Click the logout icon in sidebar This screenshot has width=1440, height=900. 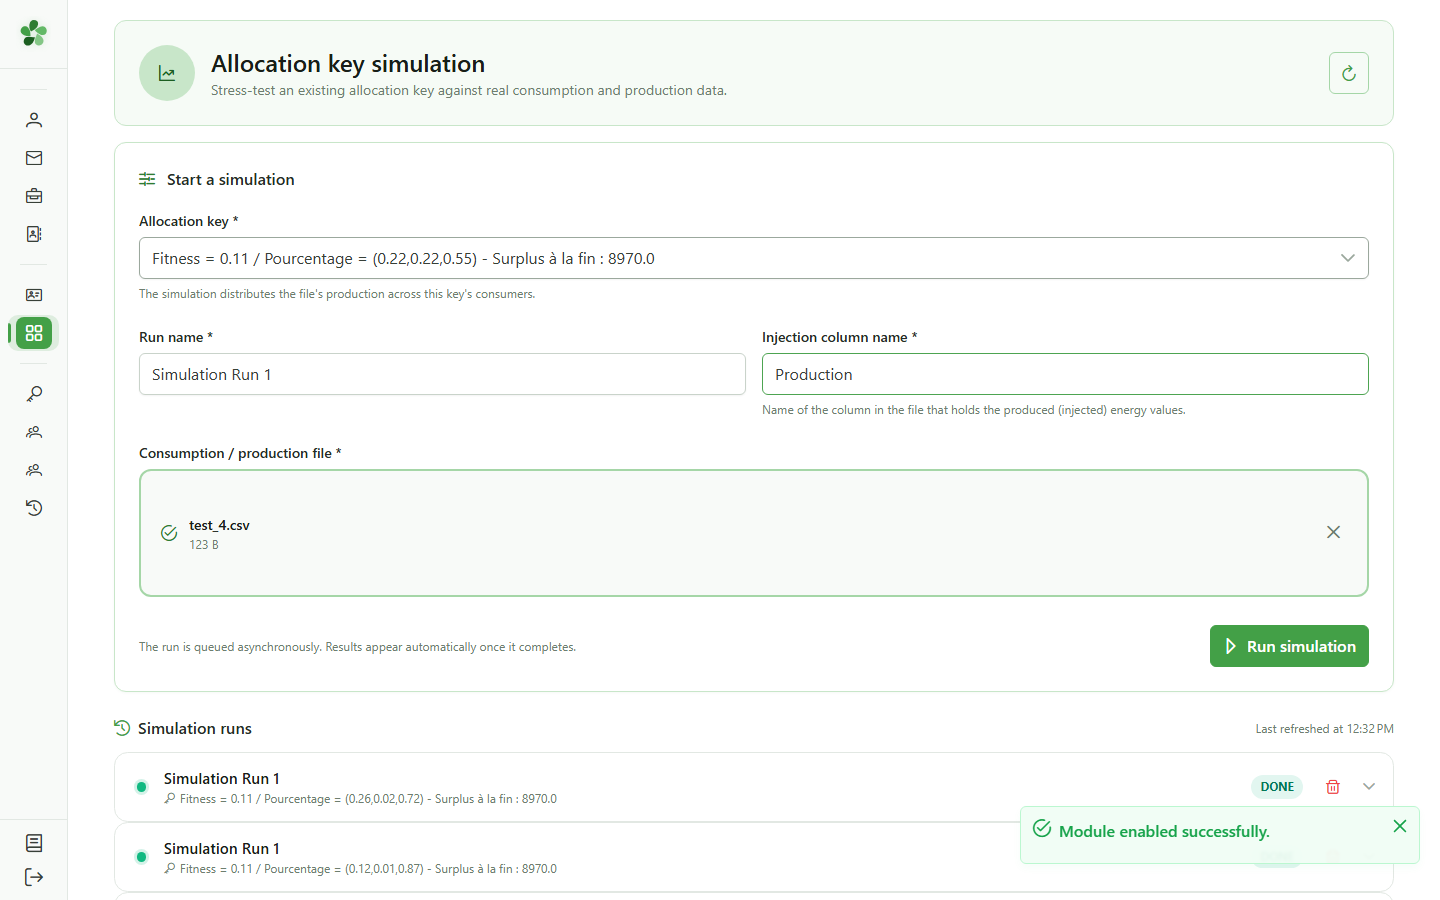click(34, 877)
